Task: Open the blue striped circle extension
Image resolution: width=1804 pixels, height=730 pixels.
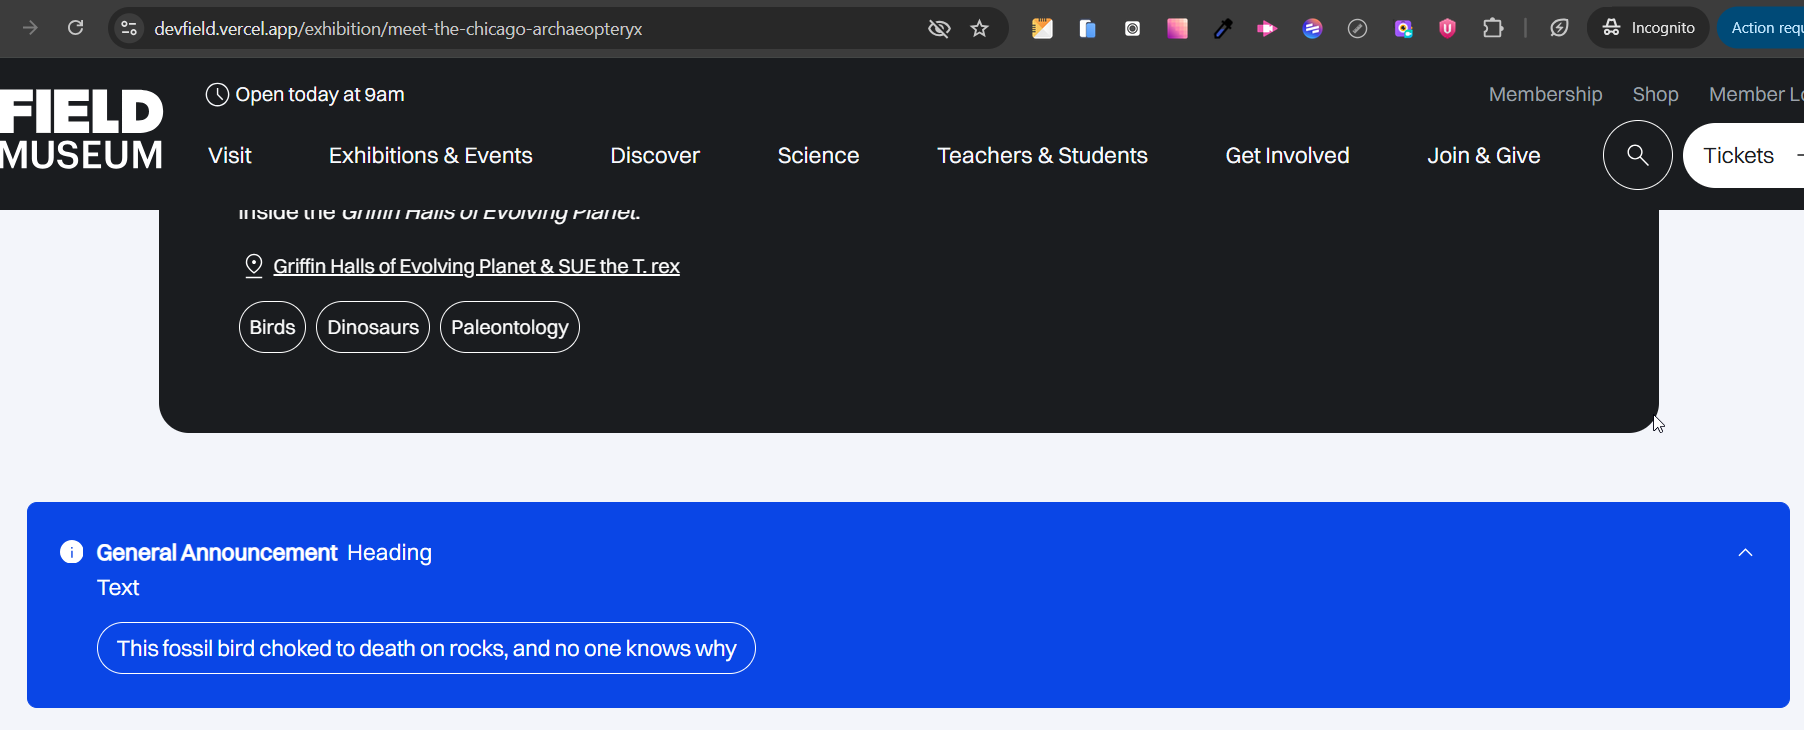Action: [x=1312, y=28]
